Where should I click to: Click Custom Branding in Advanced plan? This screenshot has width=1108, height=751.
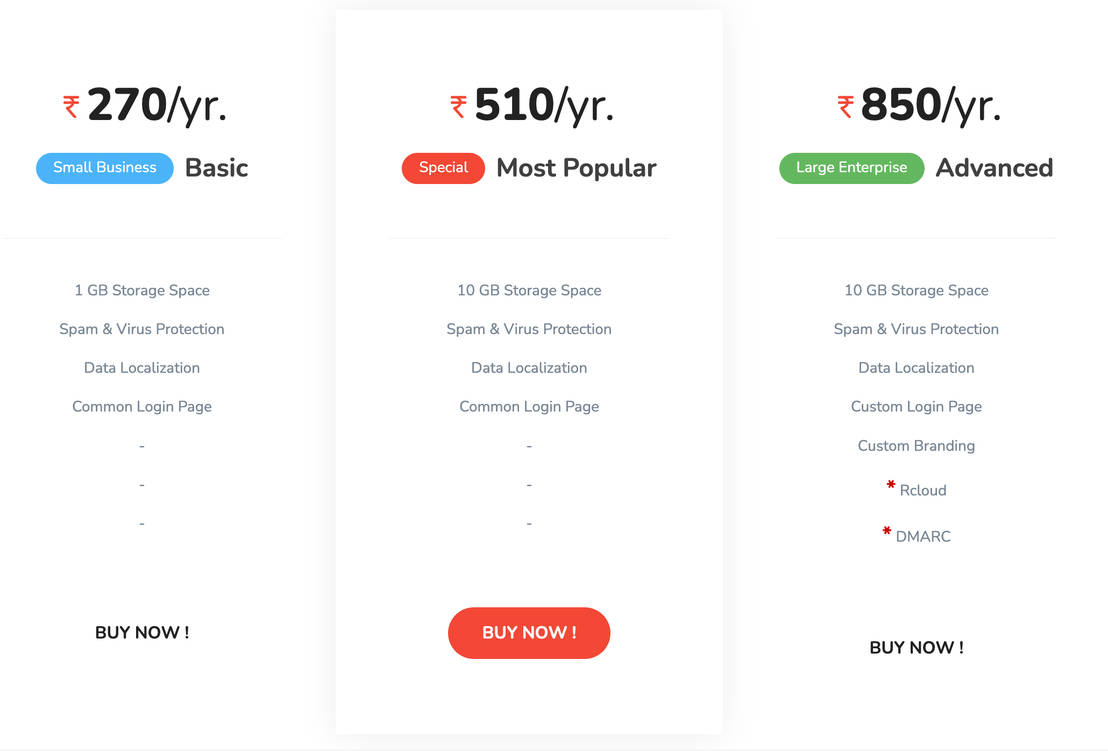[916, 445]
